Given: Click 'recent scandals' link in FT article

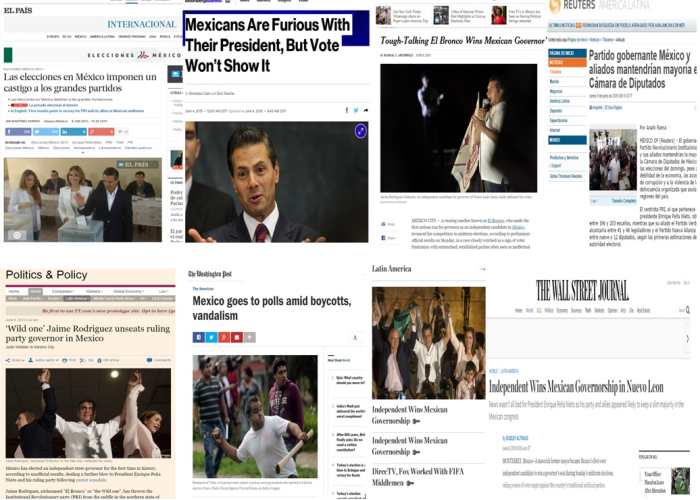Looking at the screenshot, I should pyautogui.click(x=91, y=480).
